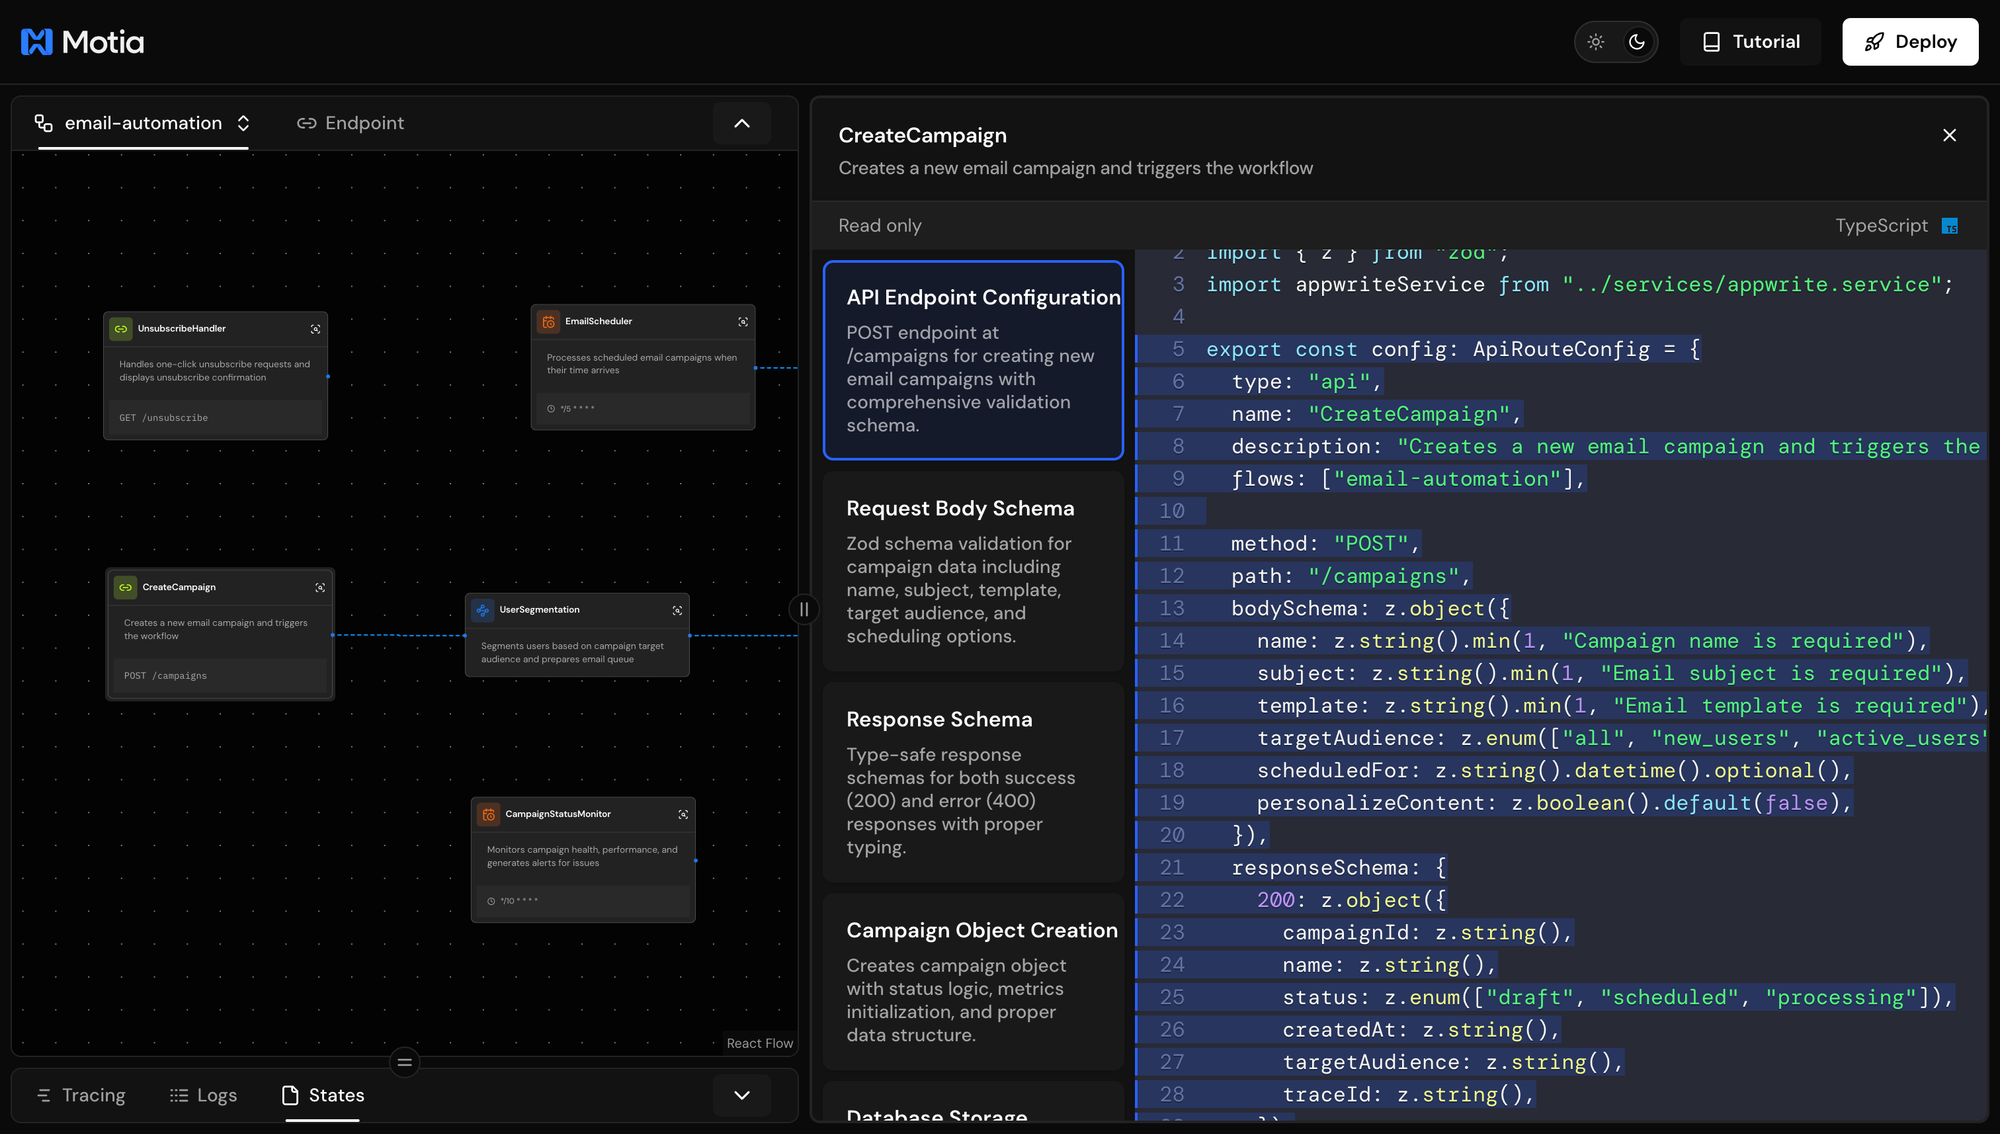The width and height of the screenshot is (2000, 1134).
Task: Open CreateCampaign node code viewer icon
Action: 320,588
